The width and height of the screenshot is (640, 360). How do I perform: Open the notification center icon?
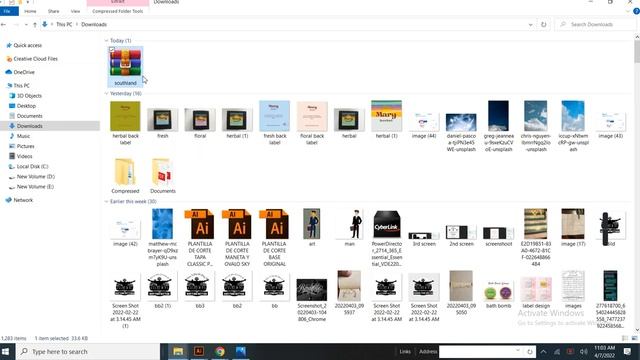(x=627, y=351)
